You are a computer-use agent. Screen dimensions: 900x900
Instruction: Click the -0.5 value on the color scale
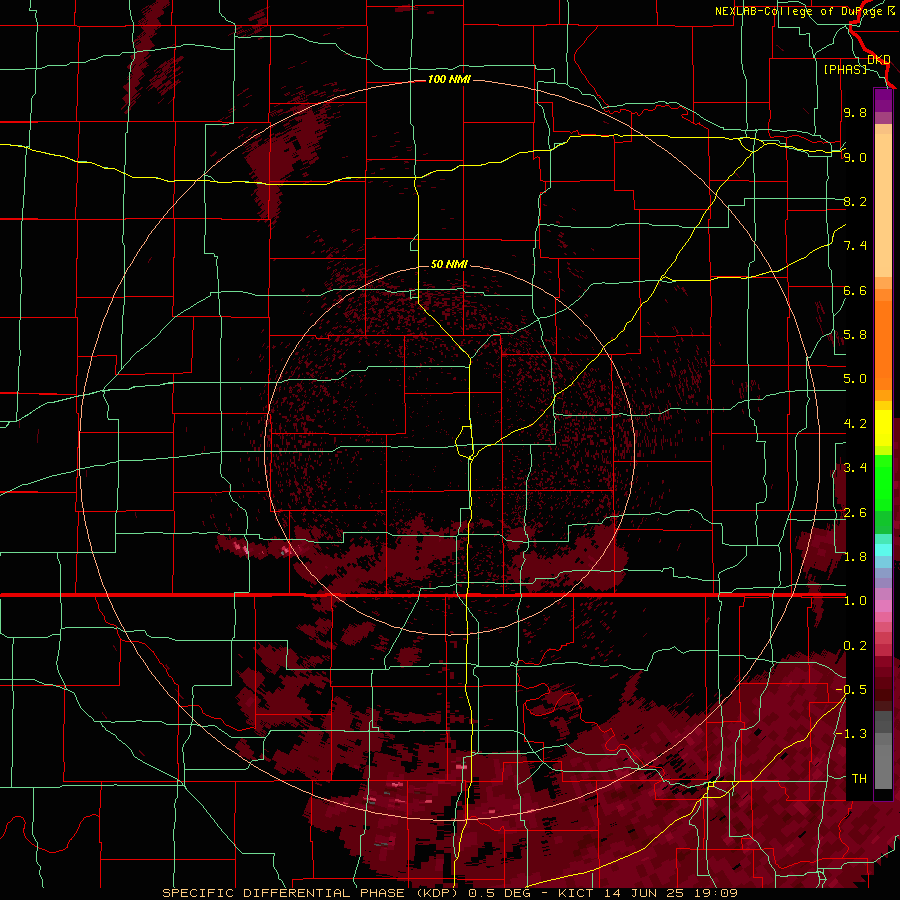pyautogui.click(x=851, y=690)
